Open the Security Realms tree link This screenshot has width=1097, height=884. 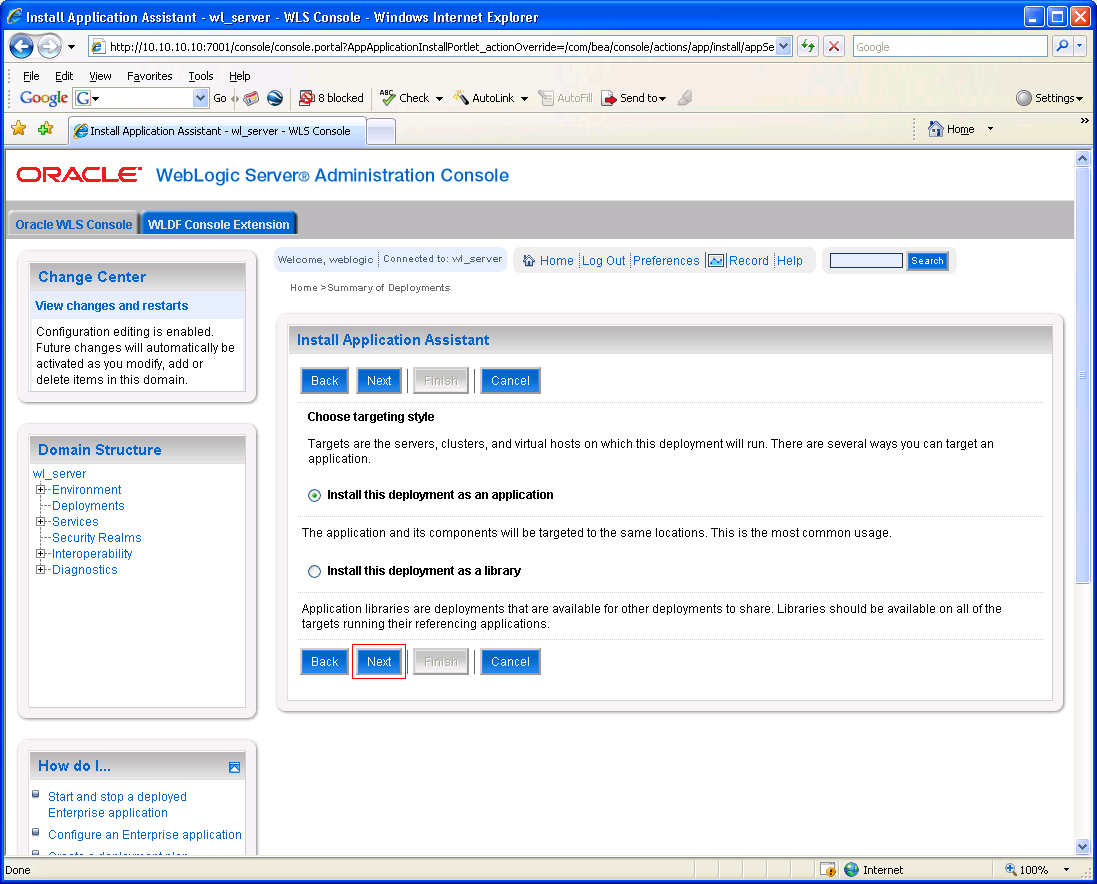pyautogui.click(x=97, y=538)
